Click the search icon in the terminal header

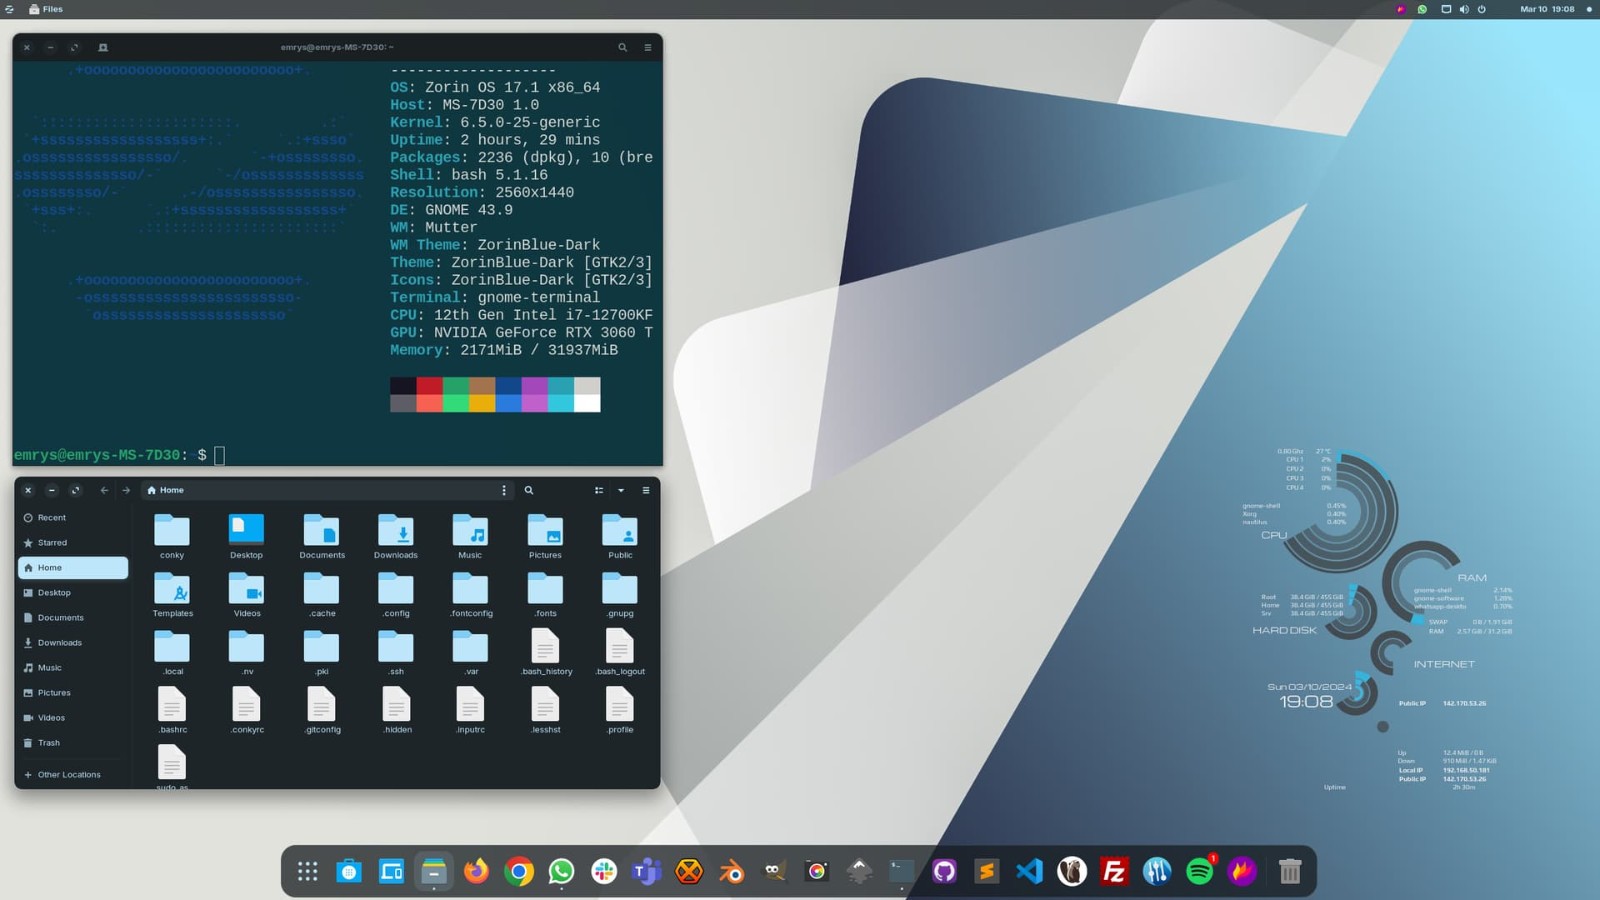point(622,47)
